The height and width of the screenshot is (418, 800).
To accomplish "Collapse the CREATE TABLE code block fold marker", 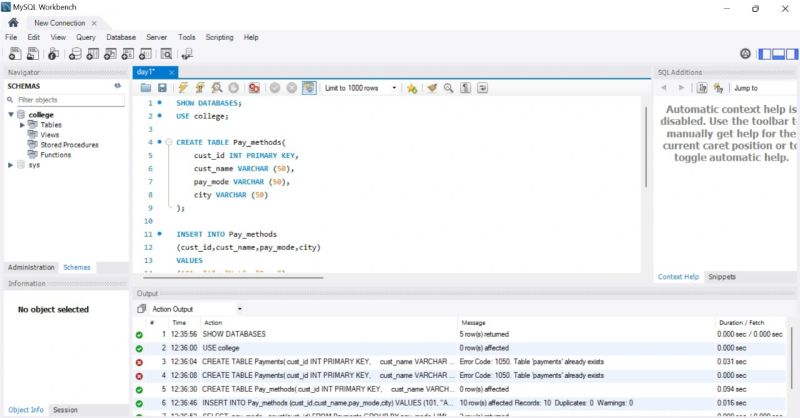I will (x=167, y=142).
